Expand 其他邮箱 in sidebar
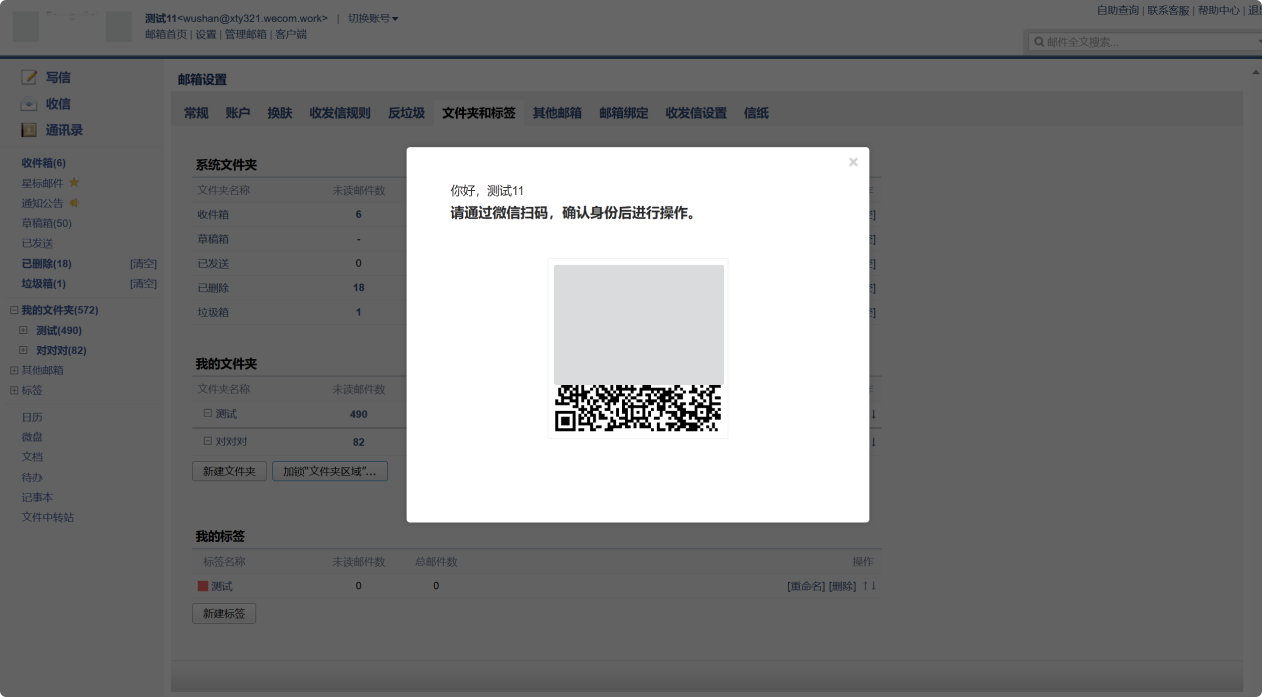Viewport: 1262px width, 697px height. (x=14, y=370)
